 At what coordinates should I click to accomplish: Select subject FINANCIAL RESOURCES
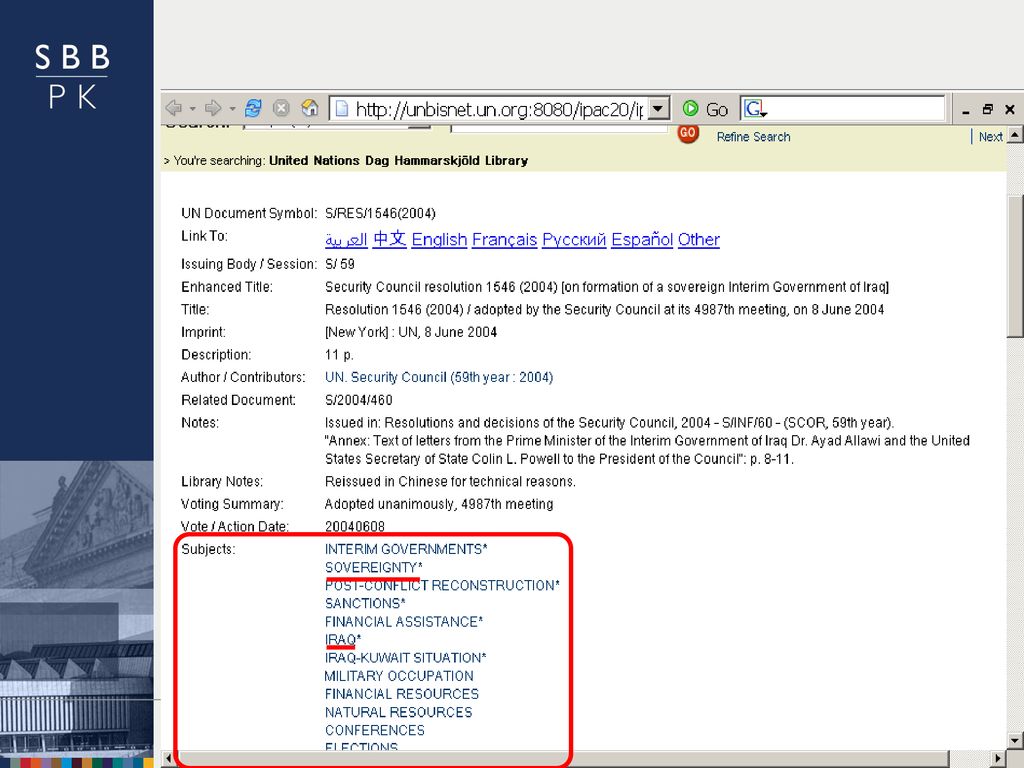[402, 694]
